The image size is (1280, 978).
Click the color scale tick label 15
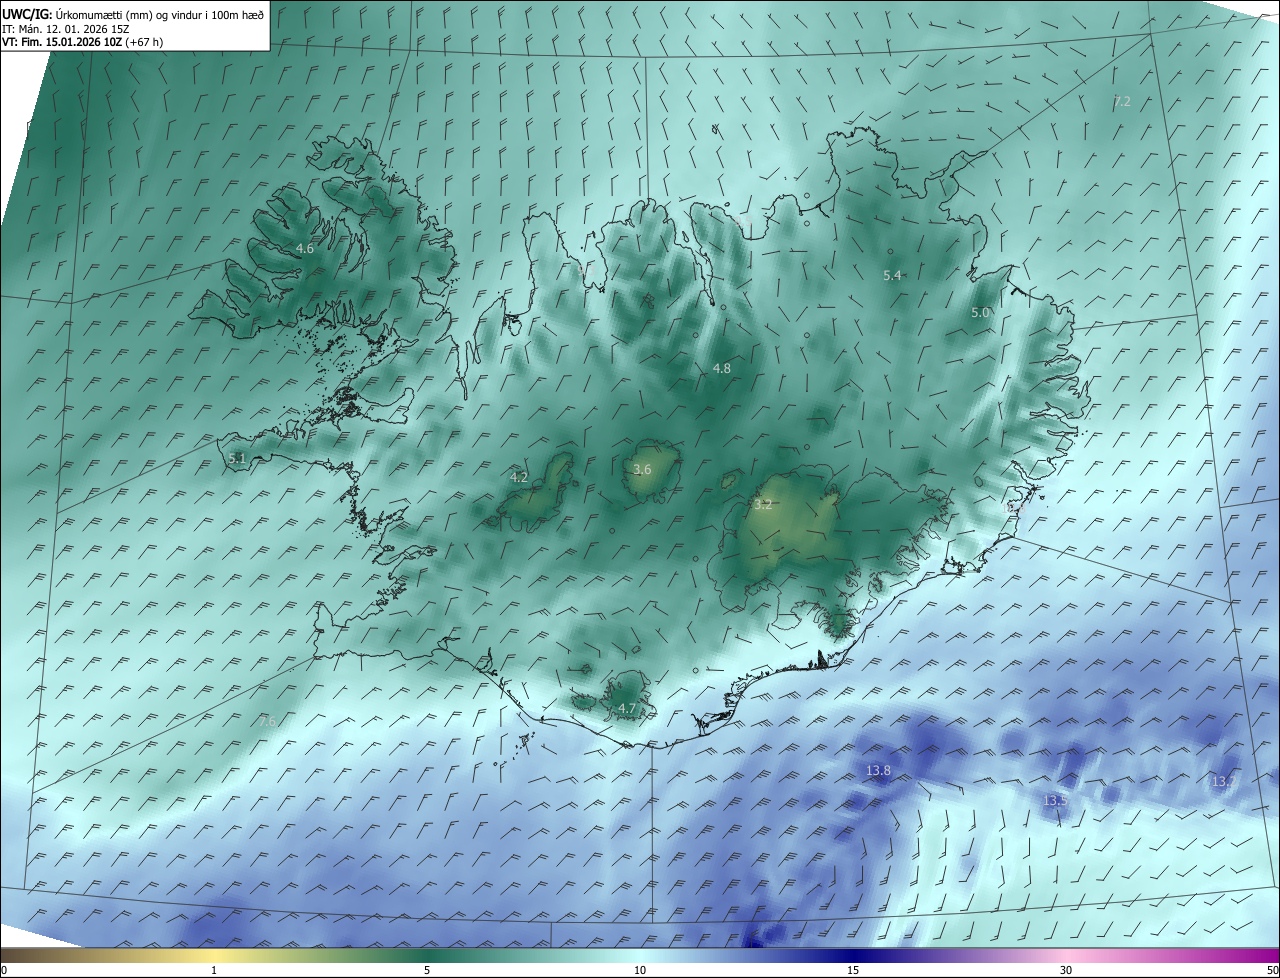(853, 970)
